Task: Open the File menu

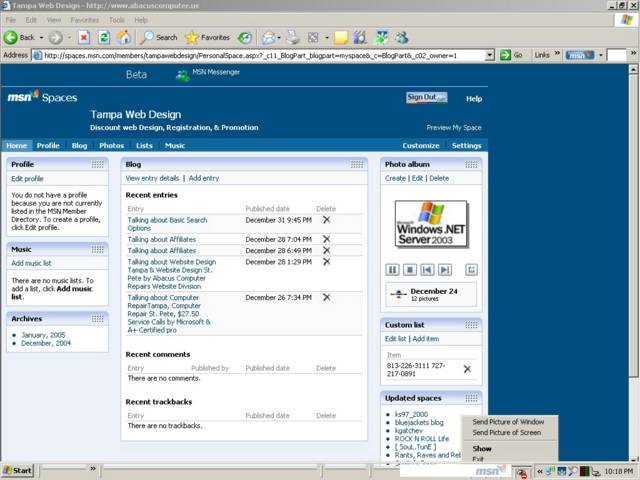Action: [x=11, y=20]
